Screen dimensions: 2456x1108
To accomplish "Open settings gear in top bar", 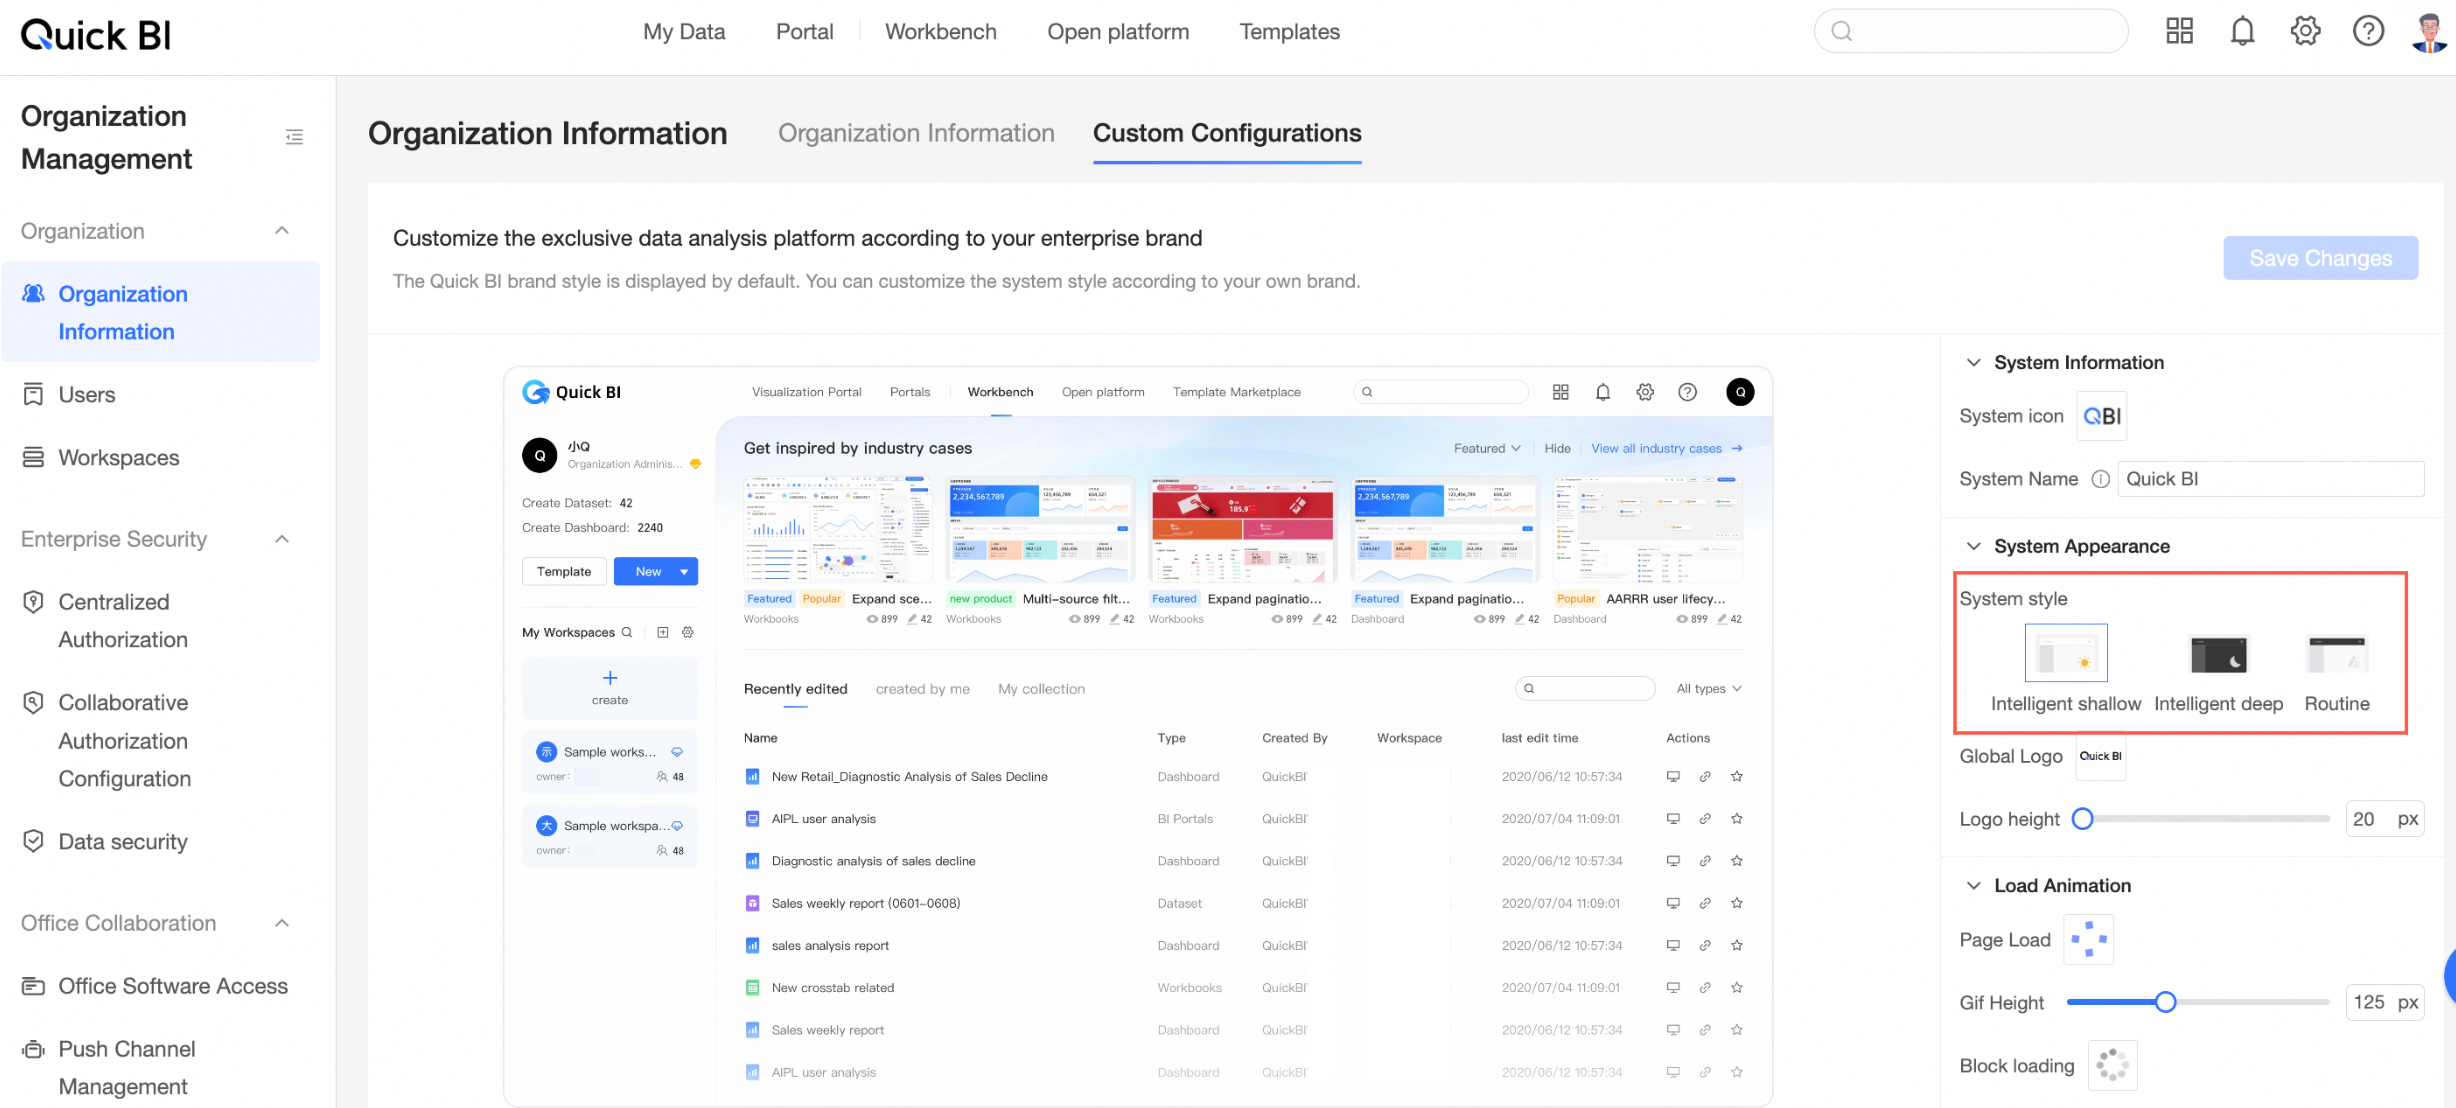I will [x=2305, y=31].
